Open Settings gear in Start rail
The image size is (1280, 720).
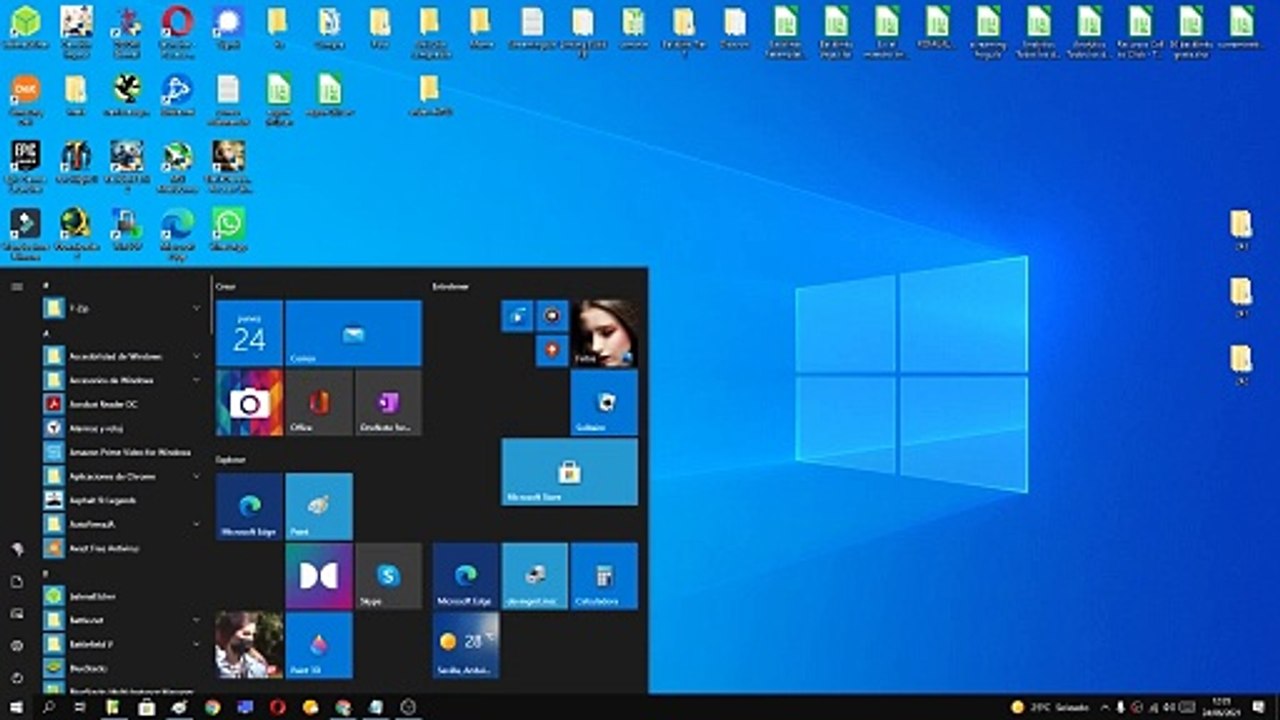point(16,646)
